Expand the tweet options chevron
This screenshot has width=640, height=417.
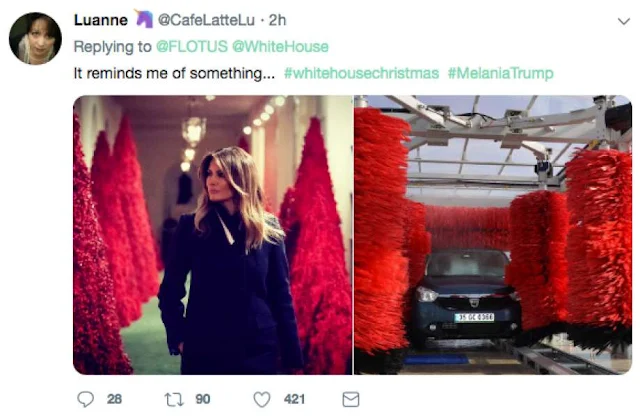[624, 21]
